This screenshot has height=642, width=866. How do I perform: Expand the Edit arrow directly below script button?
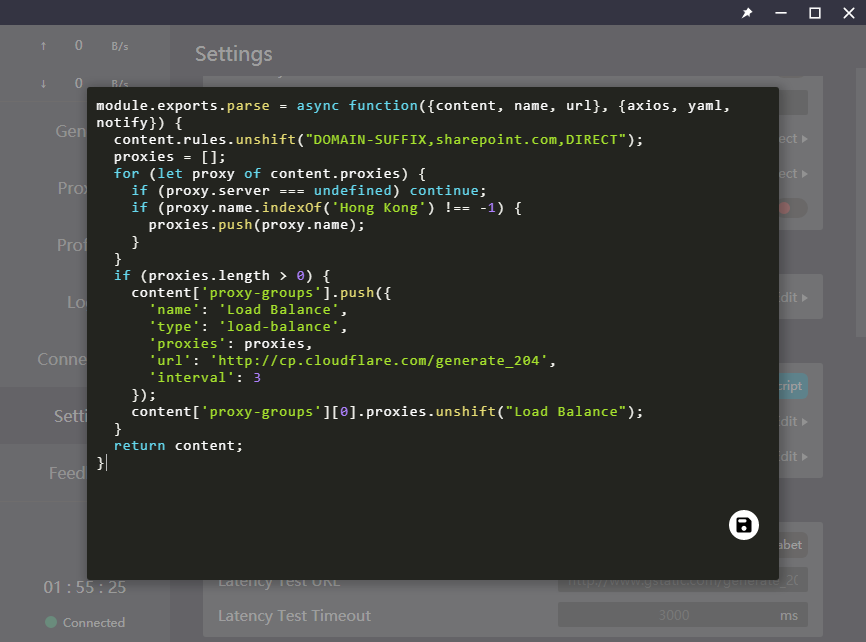pos(797,421)
